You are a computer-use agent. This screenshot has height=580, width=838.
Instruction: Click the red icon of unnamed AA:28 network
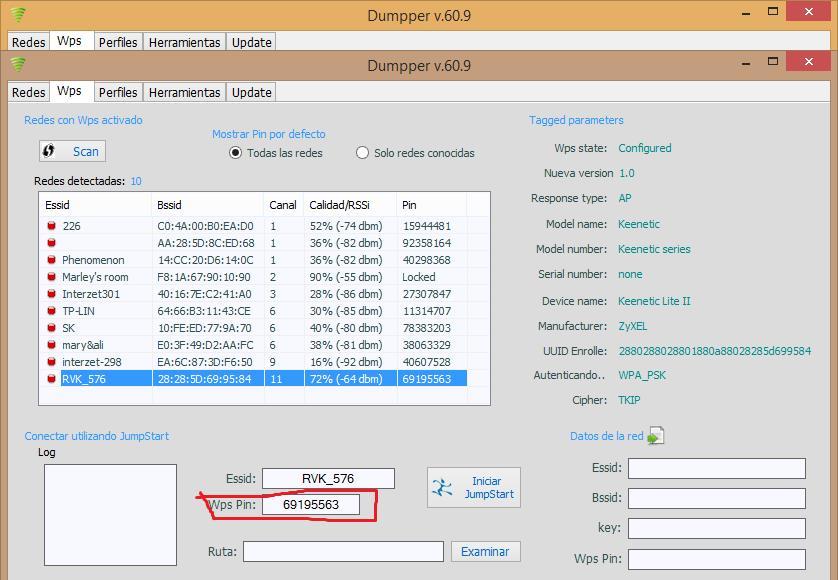point(51,243)
